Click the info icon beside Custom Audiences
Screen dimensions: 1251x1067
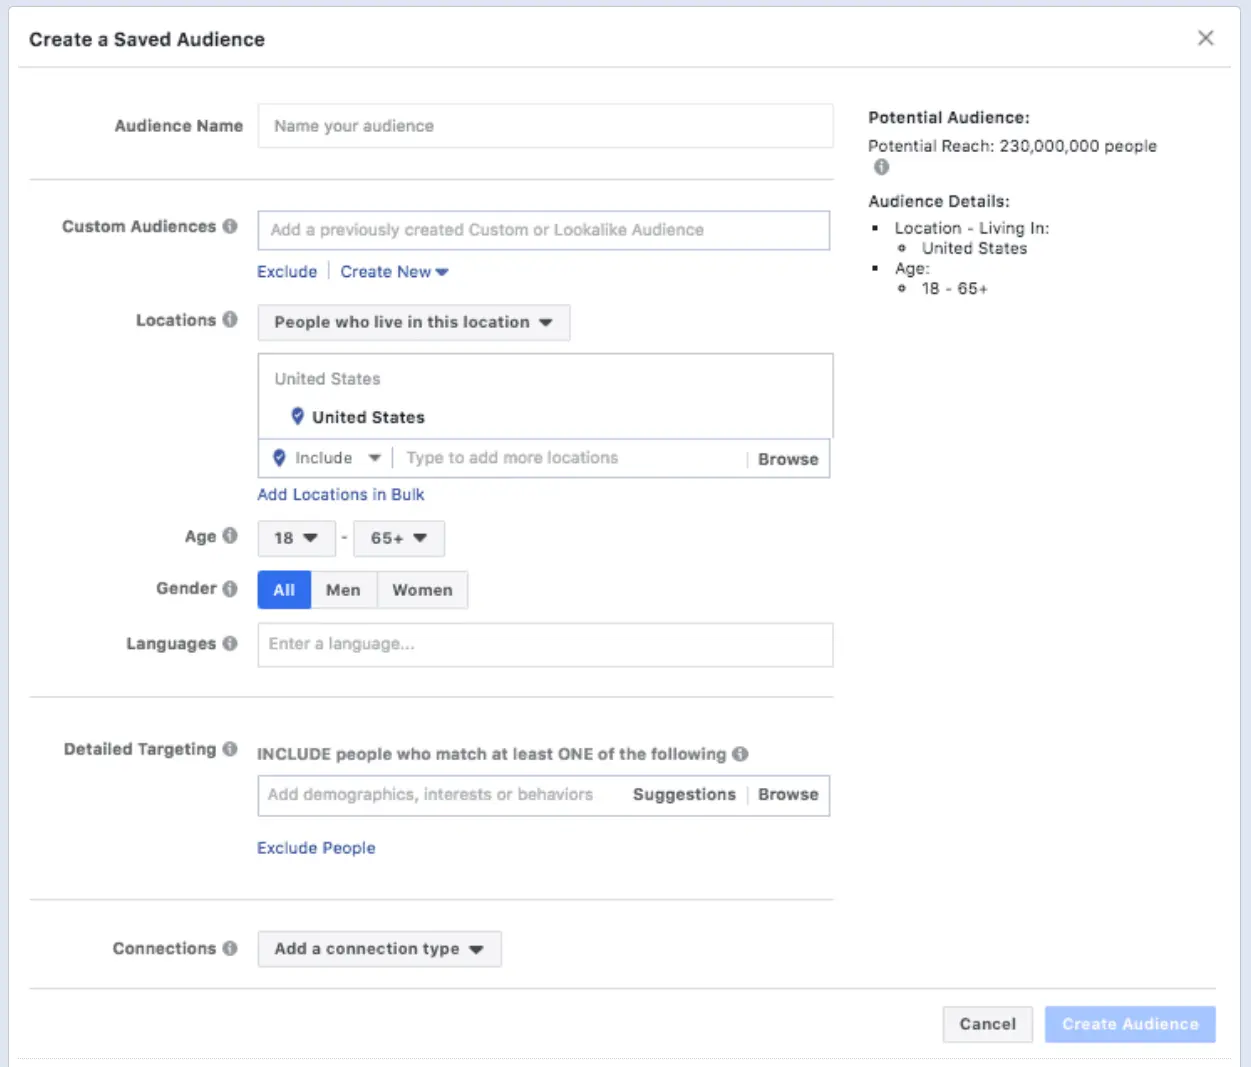(x=230, y=226)
